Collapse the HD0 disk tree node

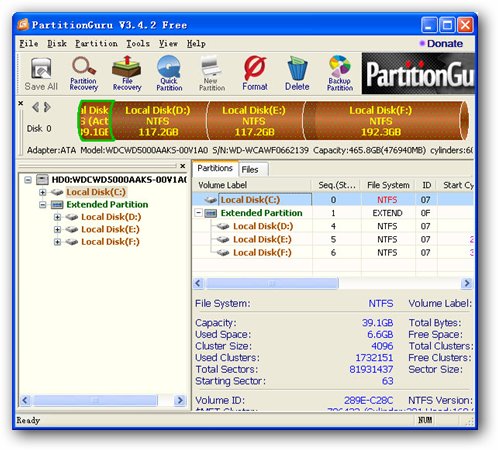[x=28, y=180]
